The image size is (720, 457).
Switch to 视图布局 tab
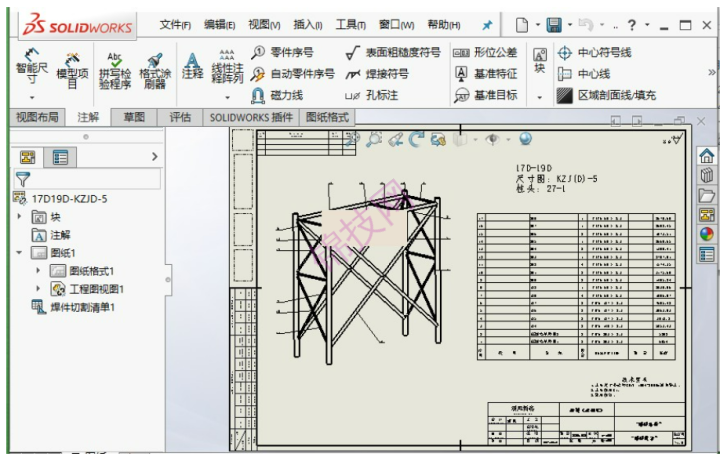pos(37,118)
